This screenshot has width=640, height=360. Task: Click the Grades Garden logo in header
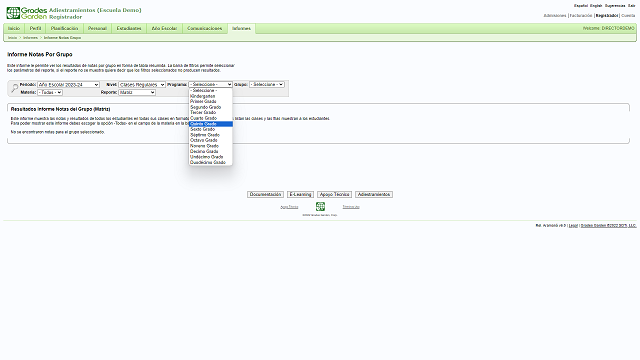click(27, 13)
